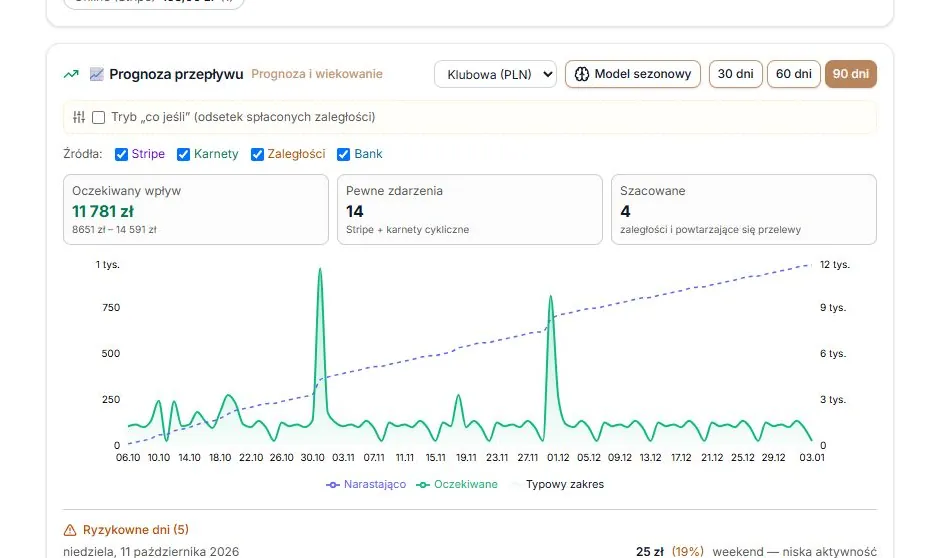
Task: Click the Typowy zakres legend entry
Action: click(x=558, y=484)
